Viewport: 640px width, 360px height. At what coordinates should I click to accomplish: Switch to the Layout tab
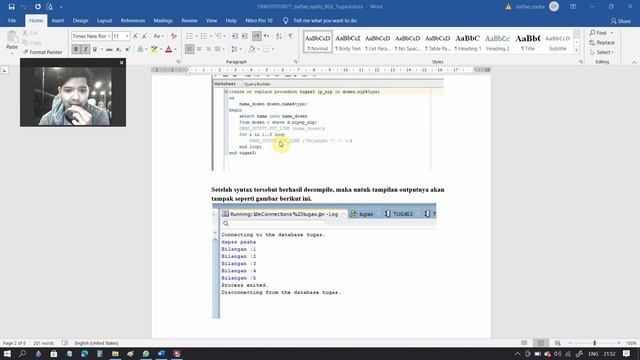click(x=104, y=20)
